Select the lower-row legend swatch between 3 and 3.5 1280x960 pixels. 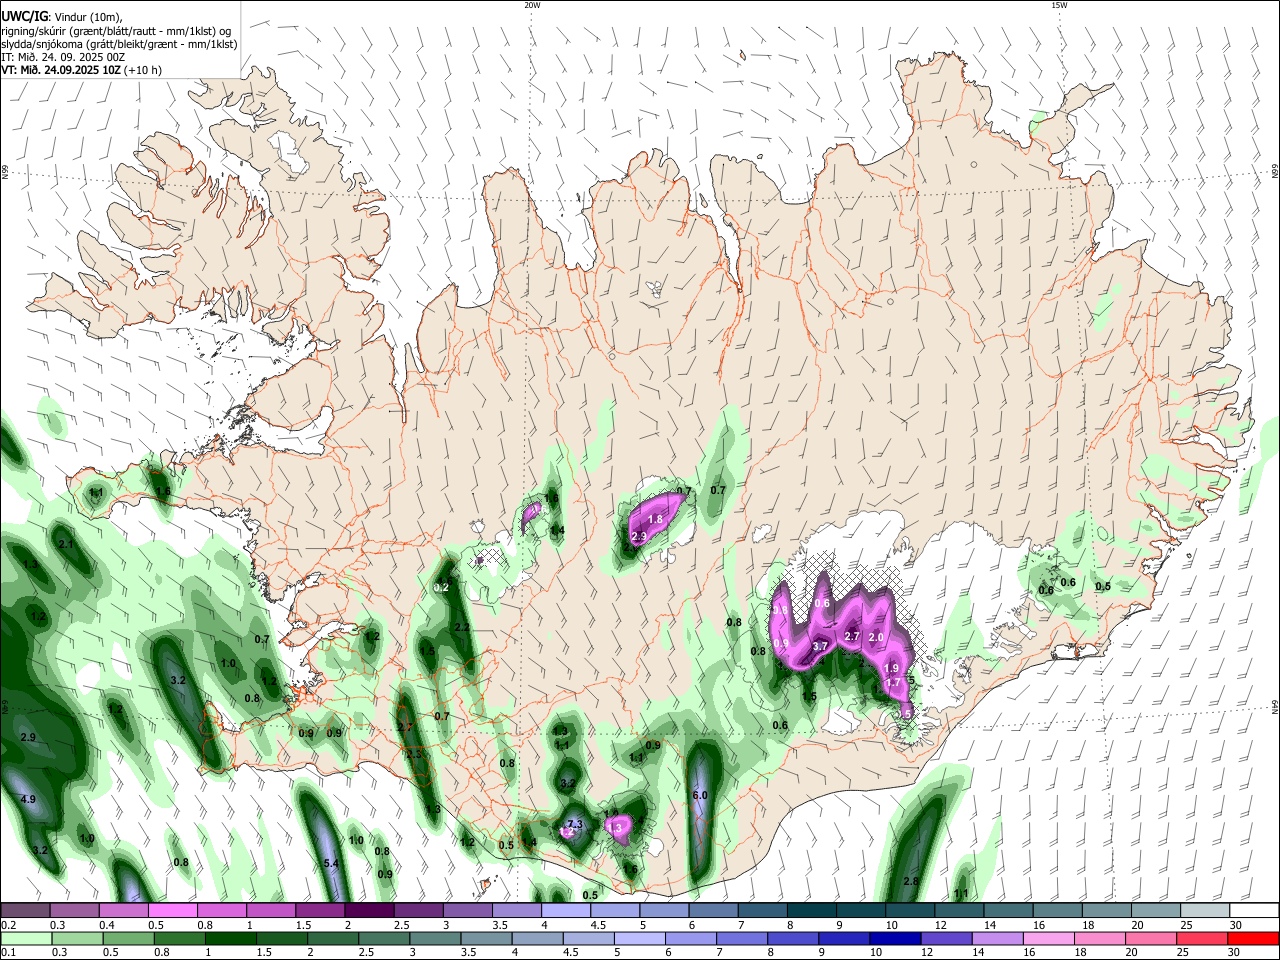click(434, 938)
